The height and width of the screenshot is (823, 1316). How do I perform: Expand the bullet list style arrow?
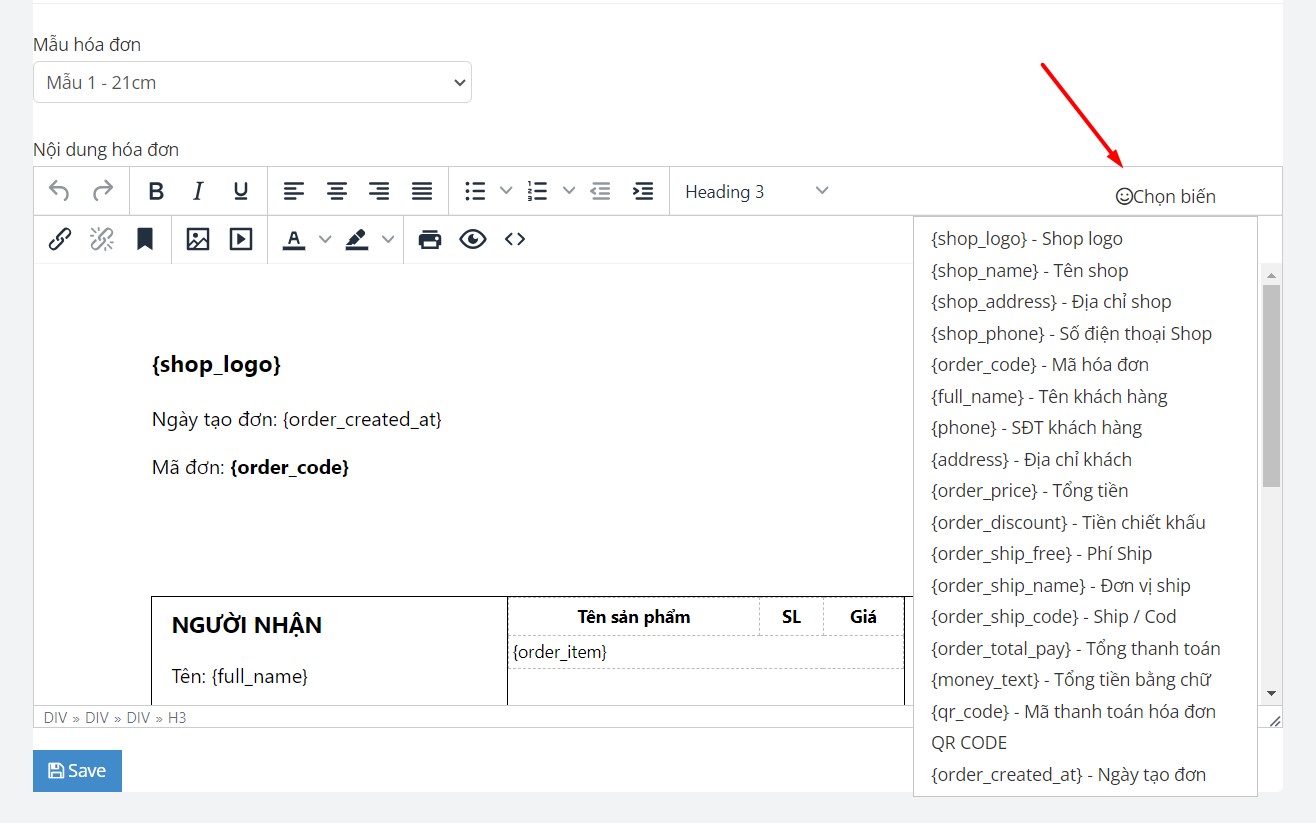click(506, 191)
